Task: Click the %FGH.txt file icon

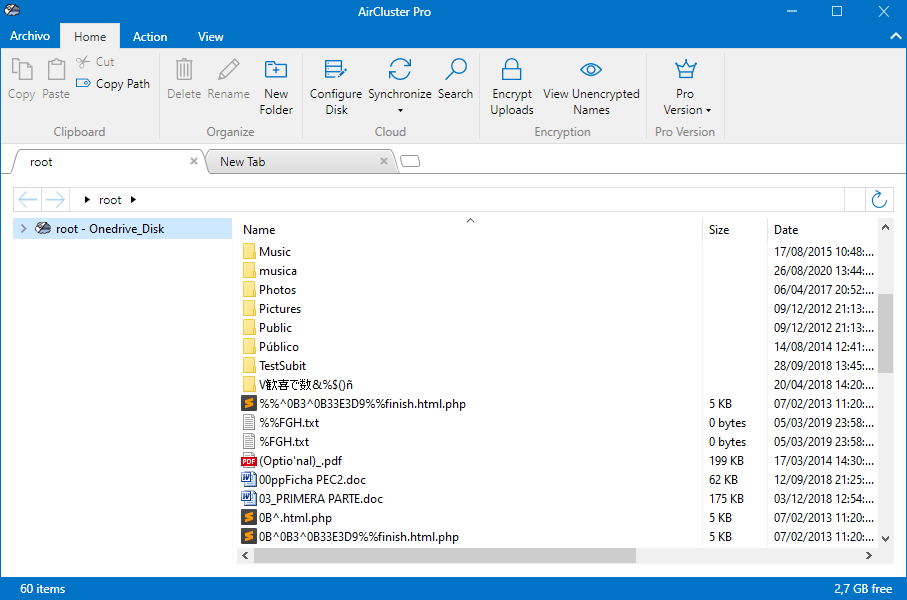Action: click(249, 442)
